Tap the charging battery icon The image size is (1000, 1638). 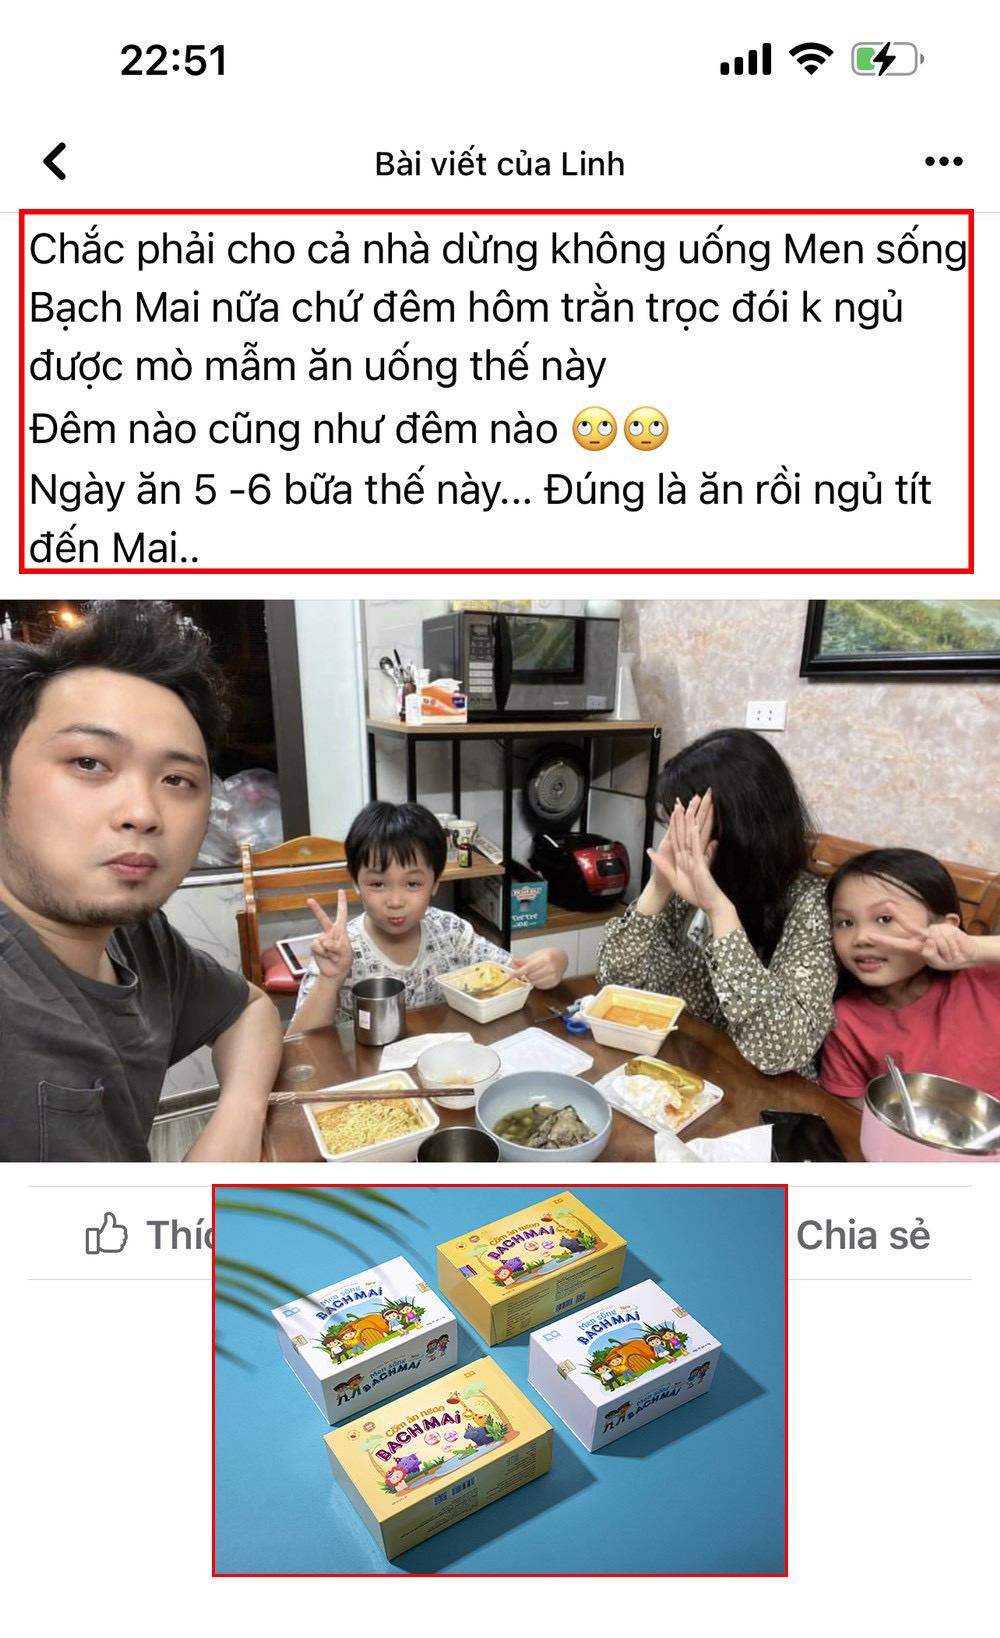[x=886, y=60]
